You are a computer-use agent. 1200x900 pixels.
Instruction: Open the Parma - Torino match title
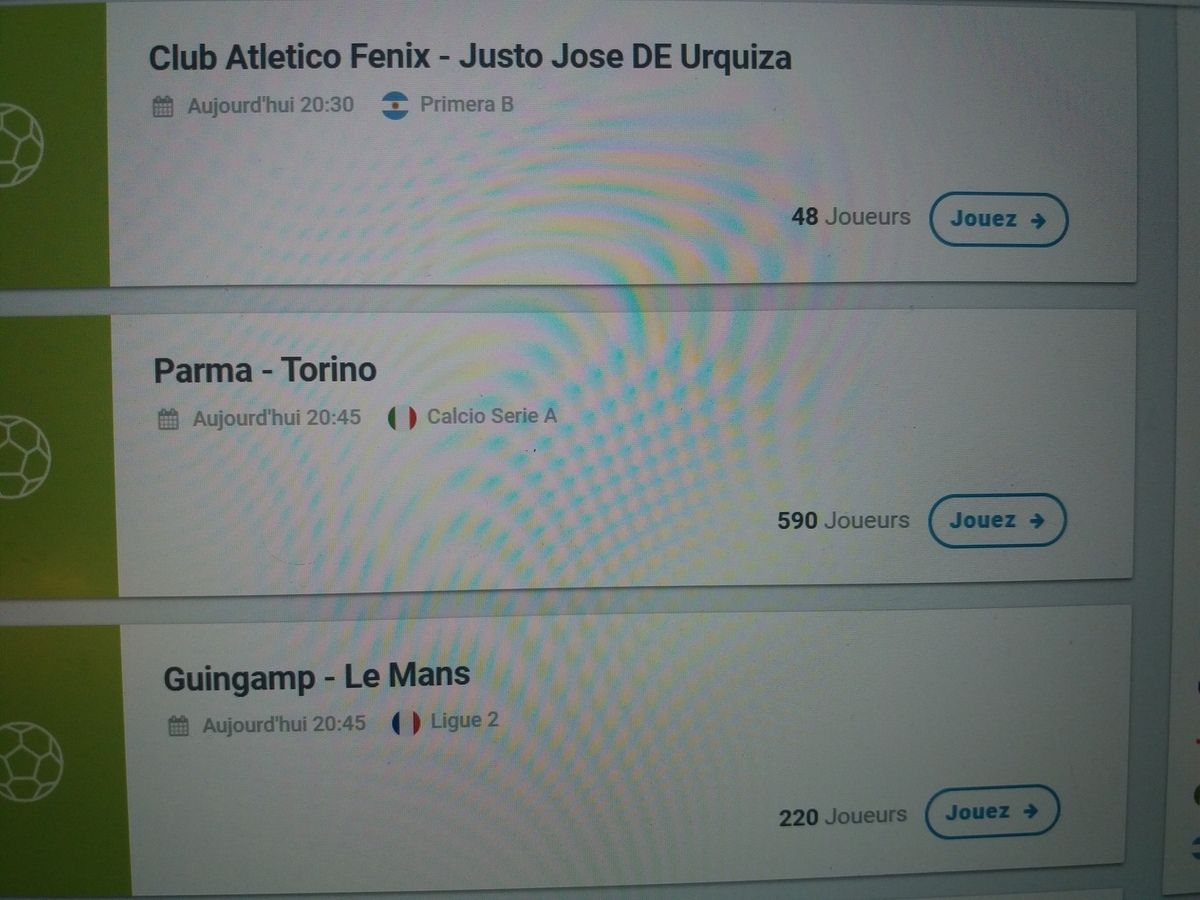[265, 370]
